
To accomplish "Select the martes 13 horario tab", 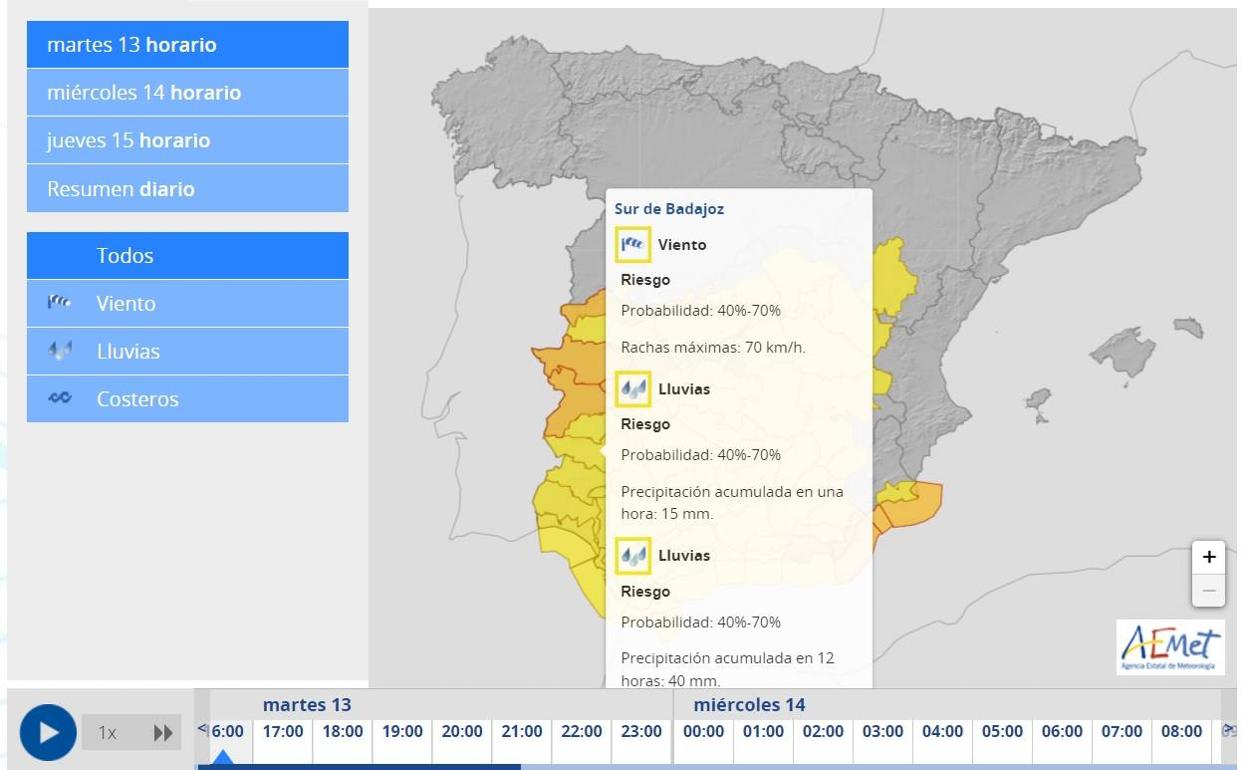I will click(x=188, y=45).
